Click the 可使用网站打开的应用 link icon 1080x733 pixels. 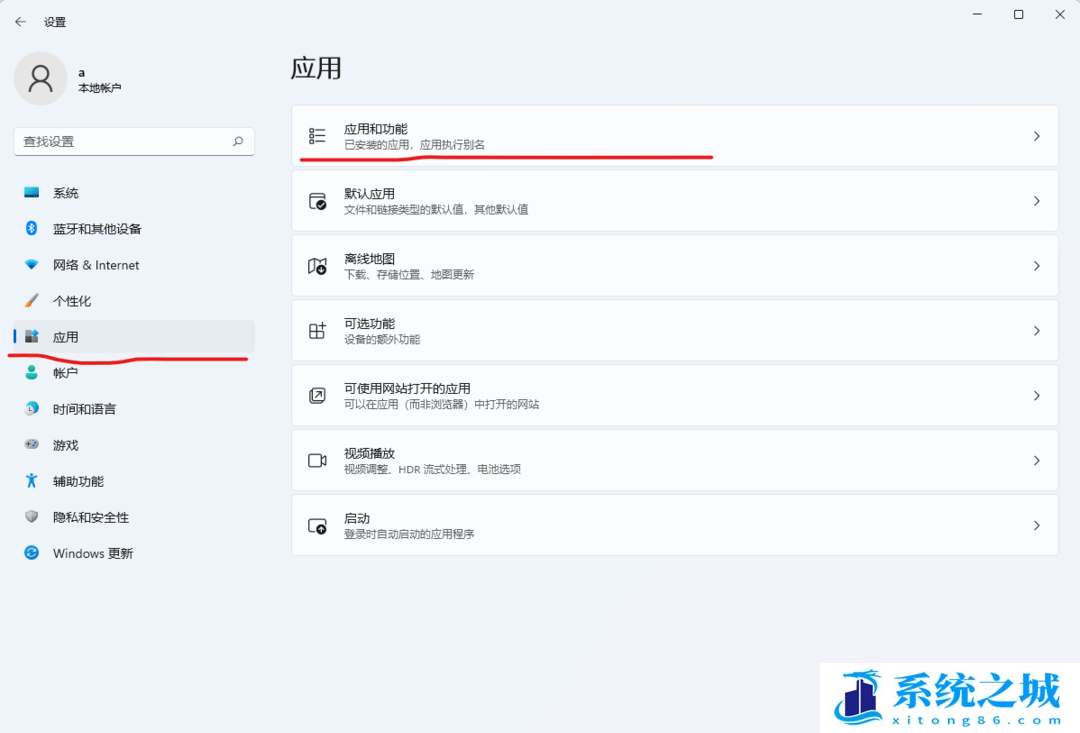317,395
